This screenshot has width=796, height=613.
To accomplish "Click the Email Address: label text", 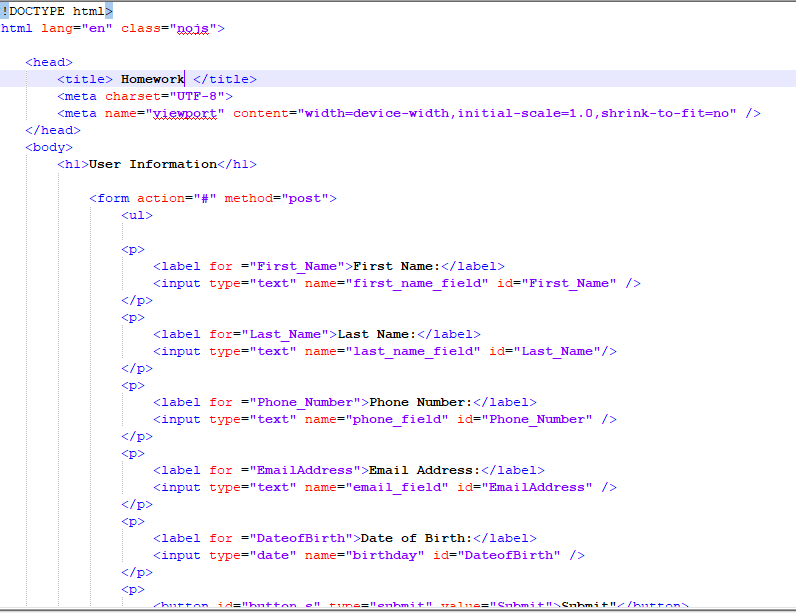I will 424,470.
